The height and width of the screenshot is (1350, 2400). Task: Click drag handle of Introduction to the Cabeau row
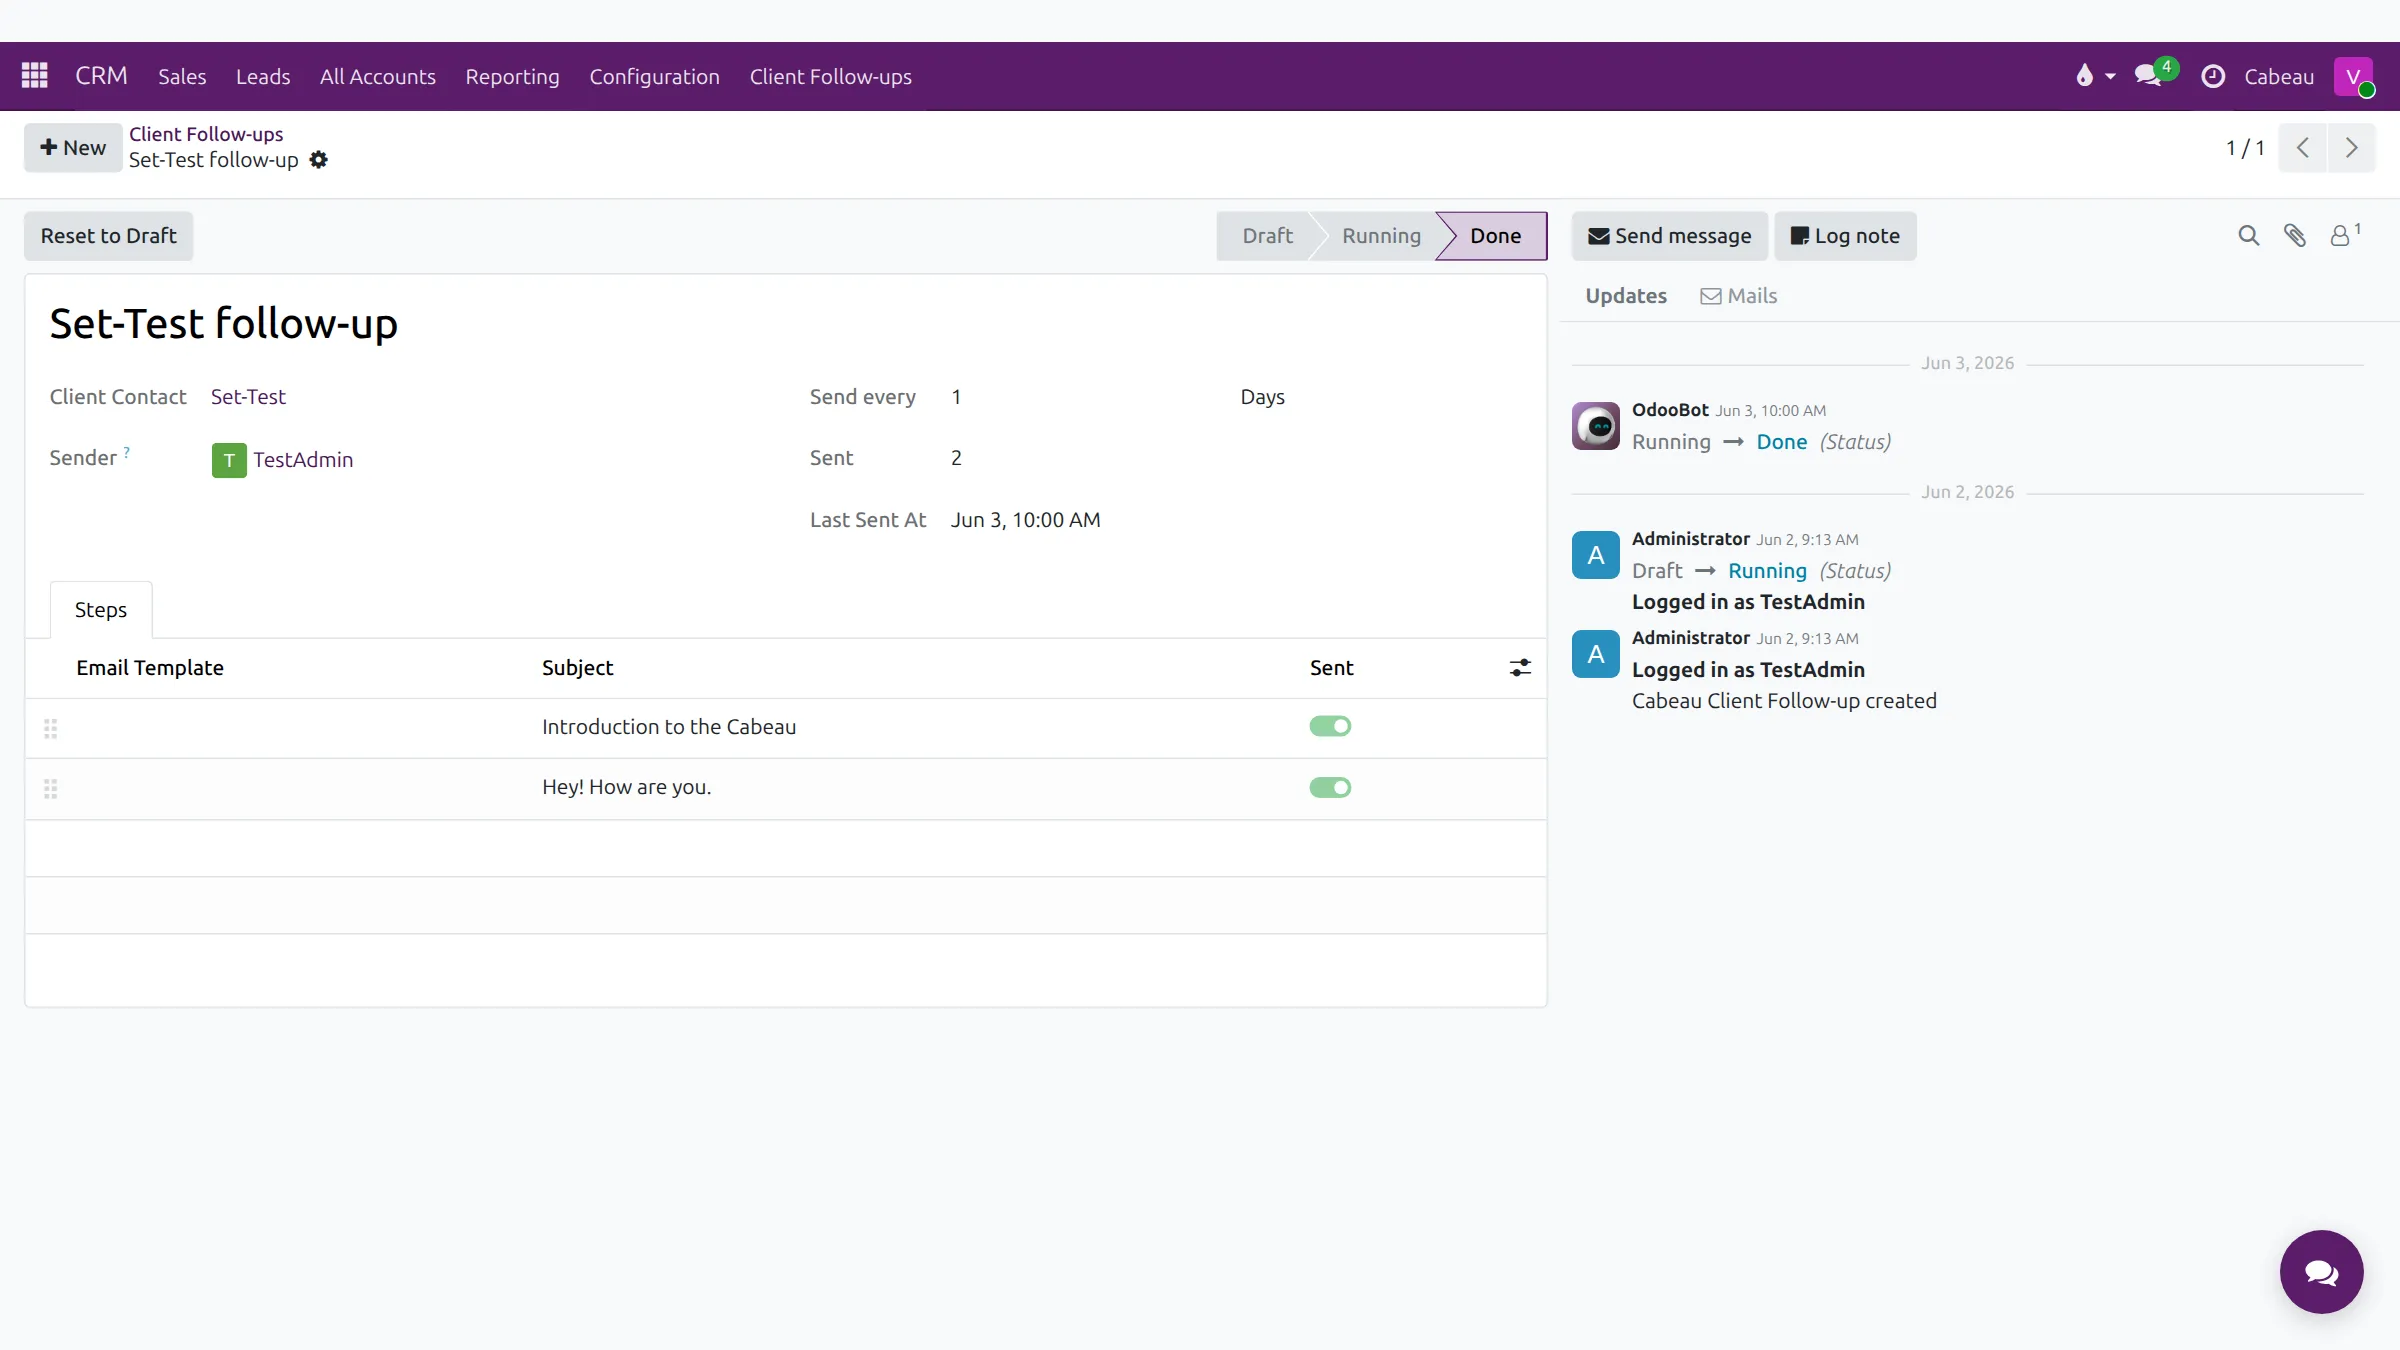[51, 728]
